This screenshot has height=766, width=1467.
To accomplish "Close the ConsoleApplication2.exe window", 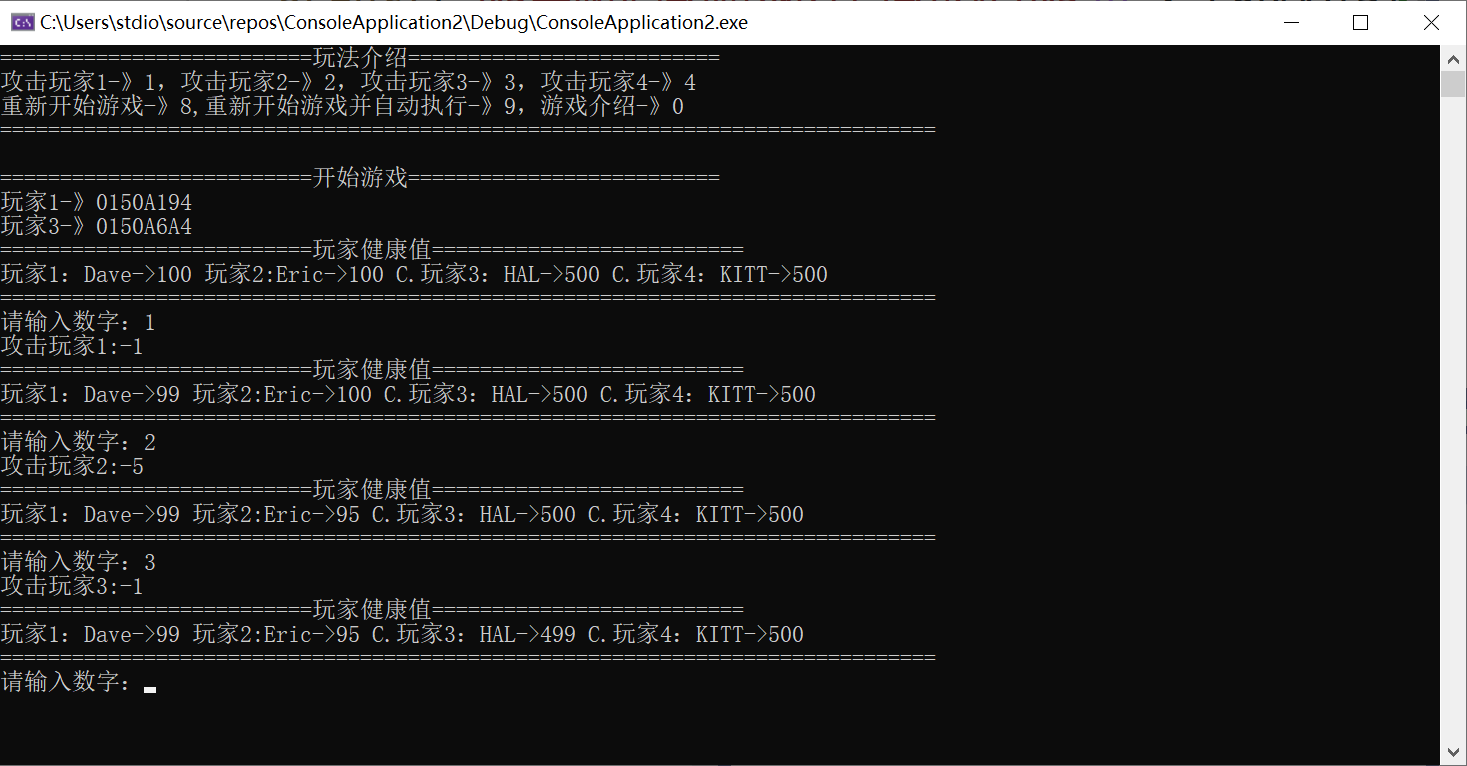I will click(1431, 22).
